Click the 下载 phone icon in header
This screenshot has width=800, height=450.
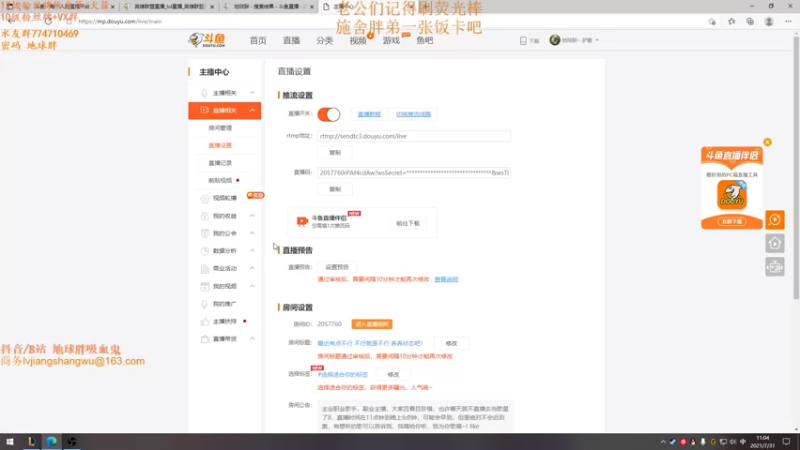[x=523, y=40]
